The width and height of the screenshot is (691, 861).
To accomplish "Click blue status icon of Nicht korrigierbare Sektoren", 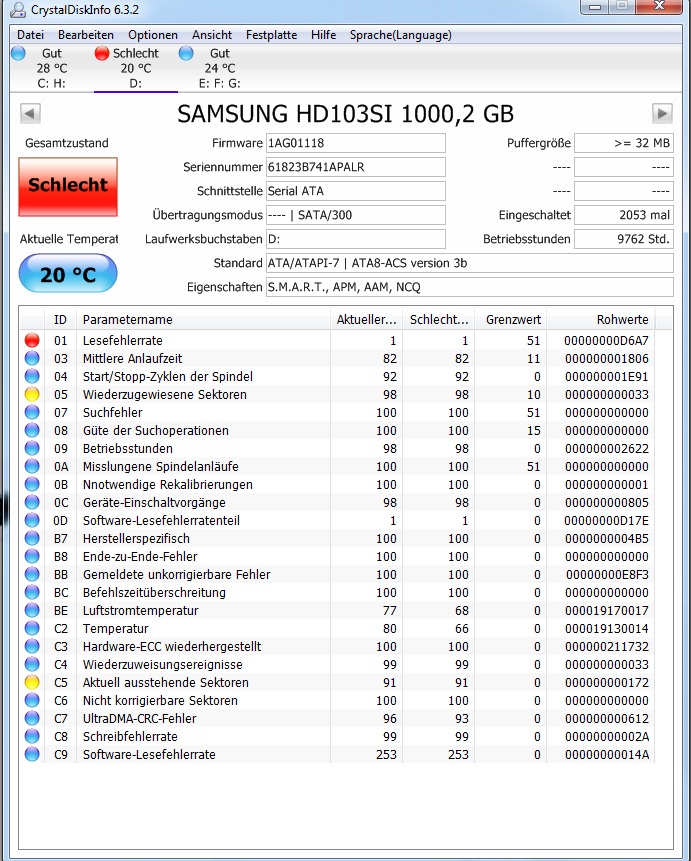I will [32, 701].
